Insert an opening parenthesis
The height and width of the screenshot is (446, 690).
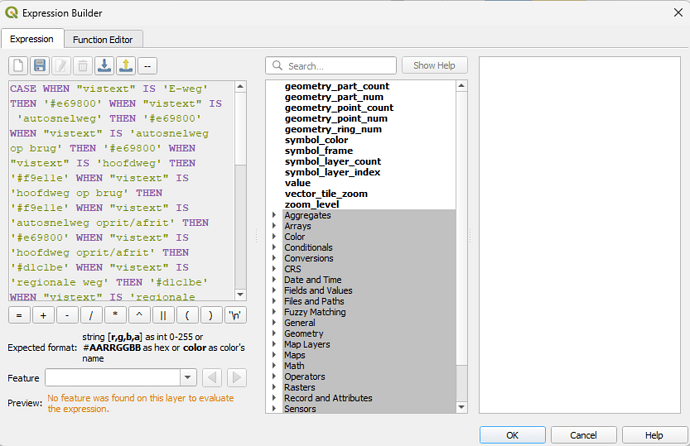pos(187,315)
